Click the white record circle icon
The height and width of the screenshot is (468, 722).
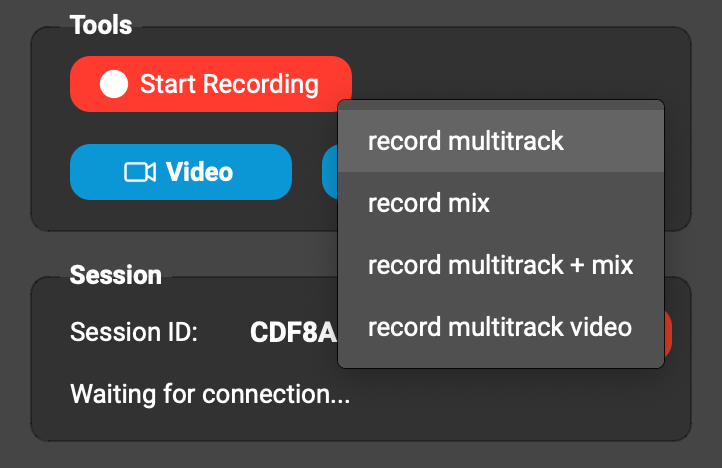[114, 84]
